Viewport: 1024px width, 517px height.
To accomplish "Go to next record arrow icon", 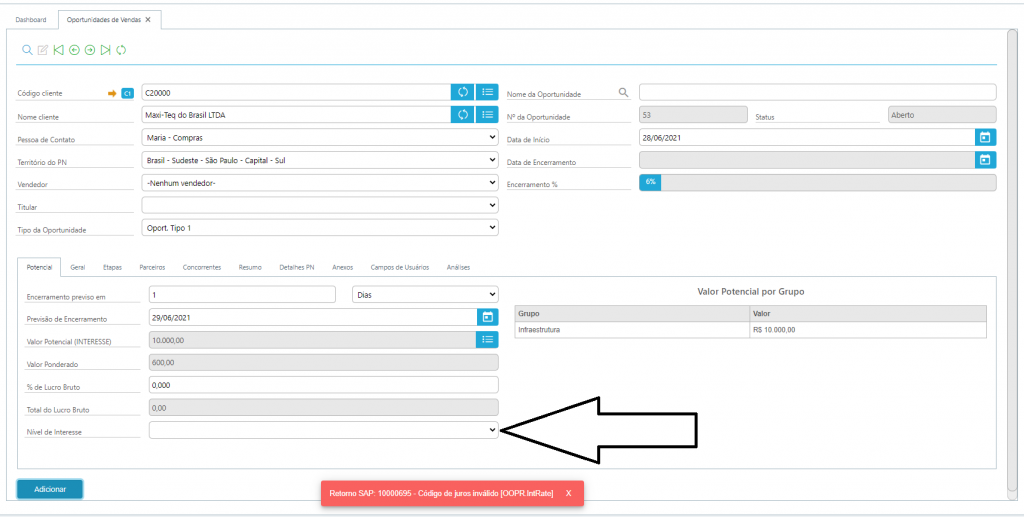I will 90,49.
